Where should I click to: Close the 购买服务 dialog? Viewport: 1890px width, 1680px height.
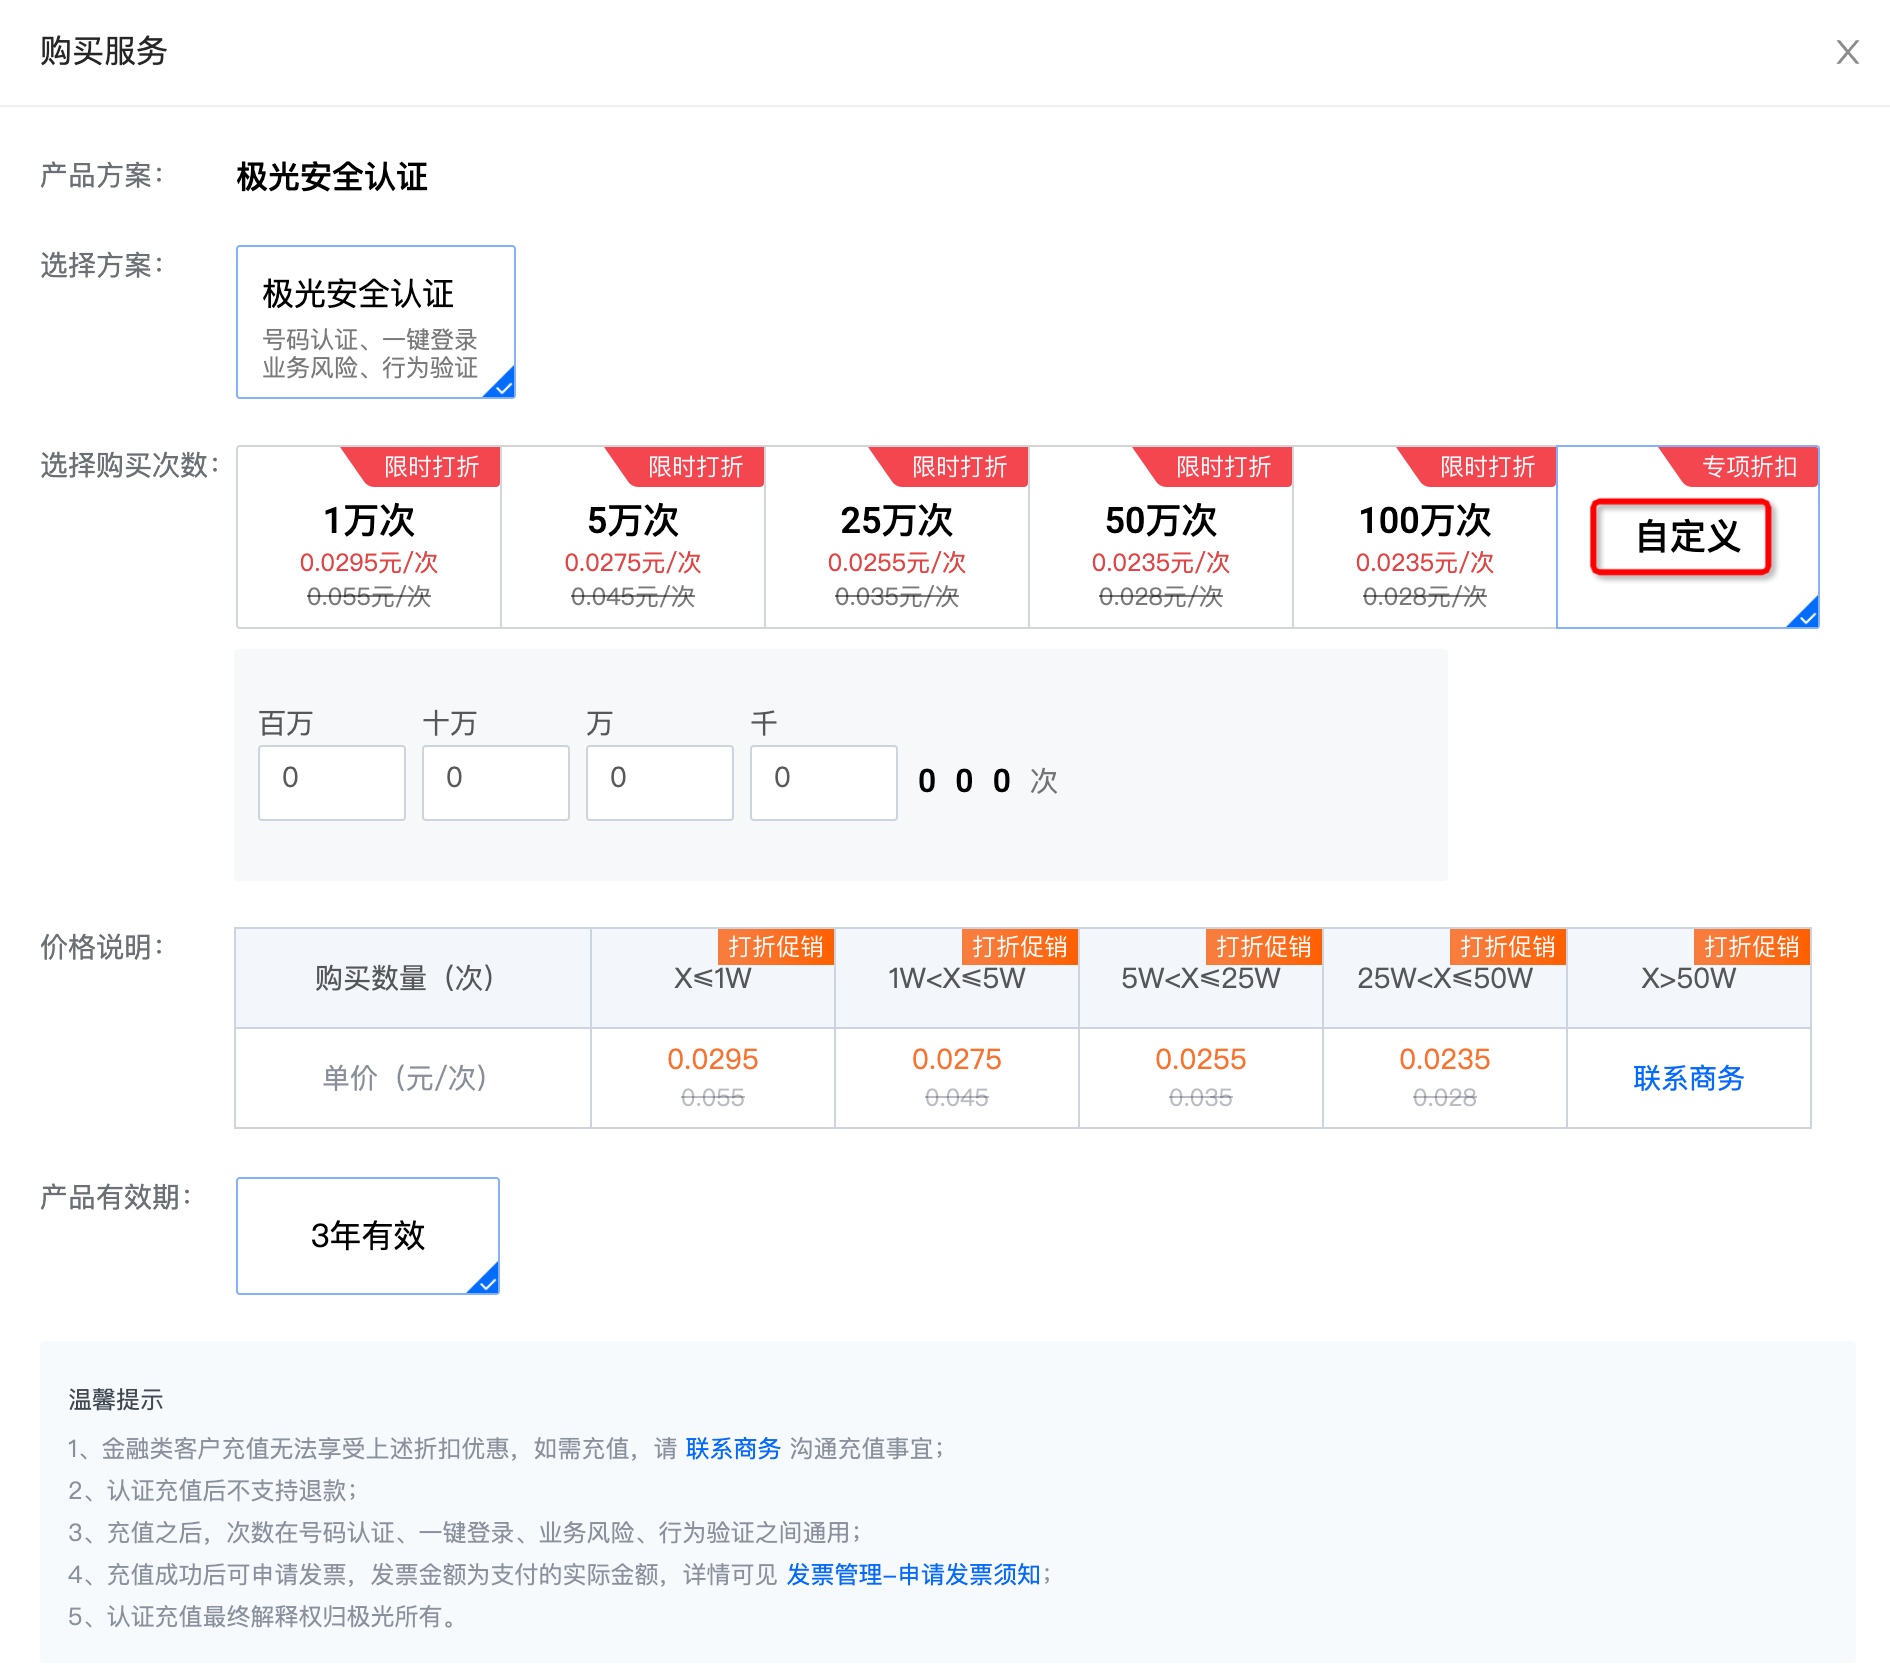(x=1847, y=52)
